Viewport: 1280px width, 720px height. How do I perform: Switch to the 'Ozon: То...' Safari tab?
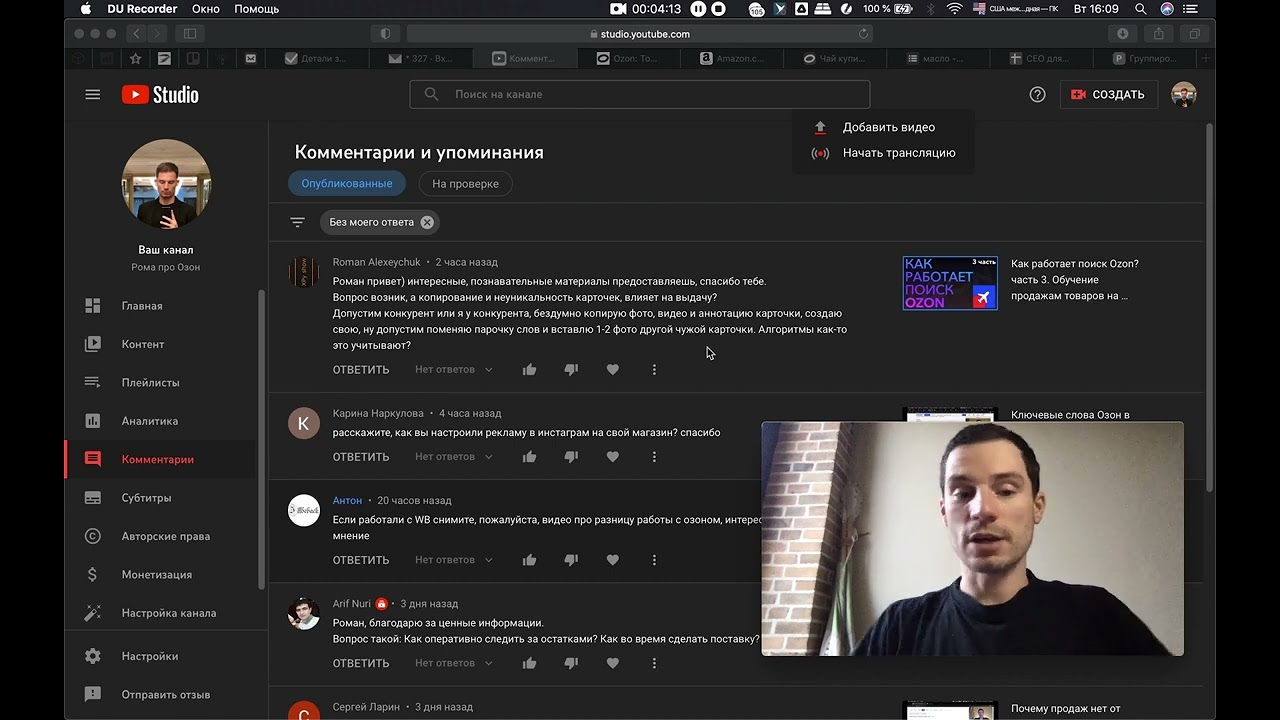[627, 59]
